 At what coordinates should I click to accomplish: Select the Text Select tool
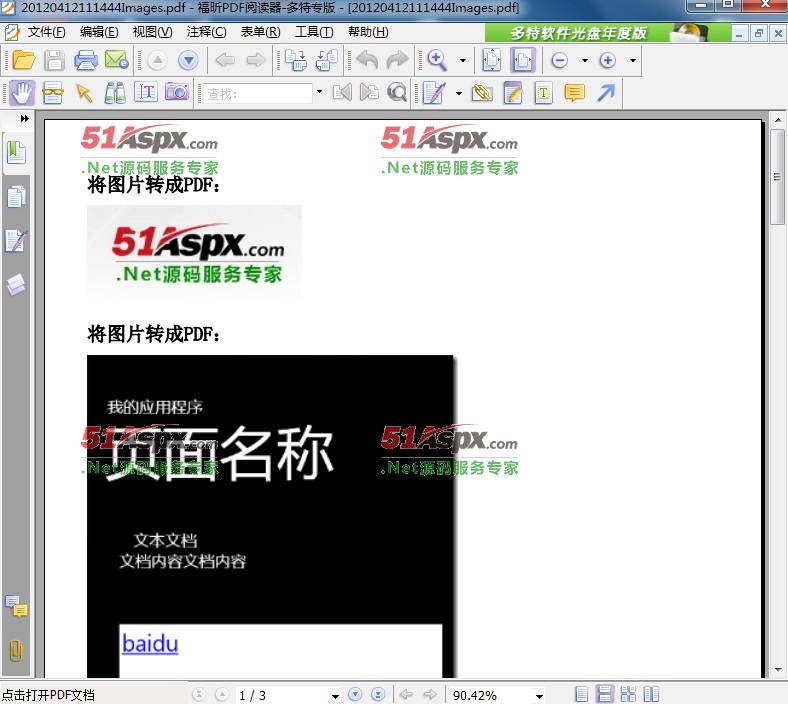coord(146,93)
